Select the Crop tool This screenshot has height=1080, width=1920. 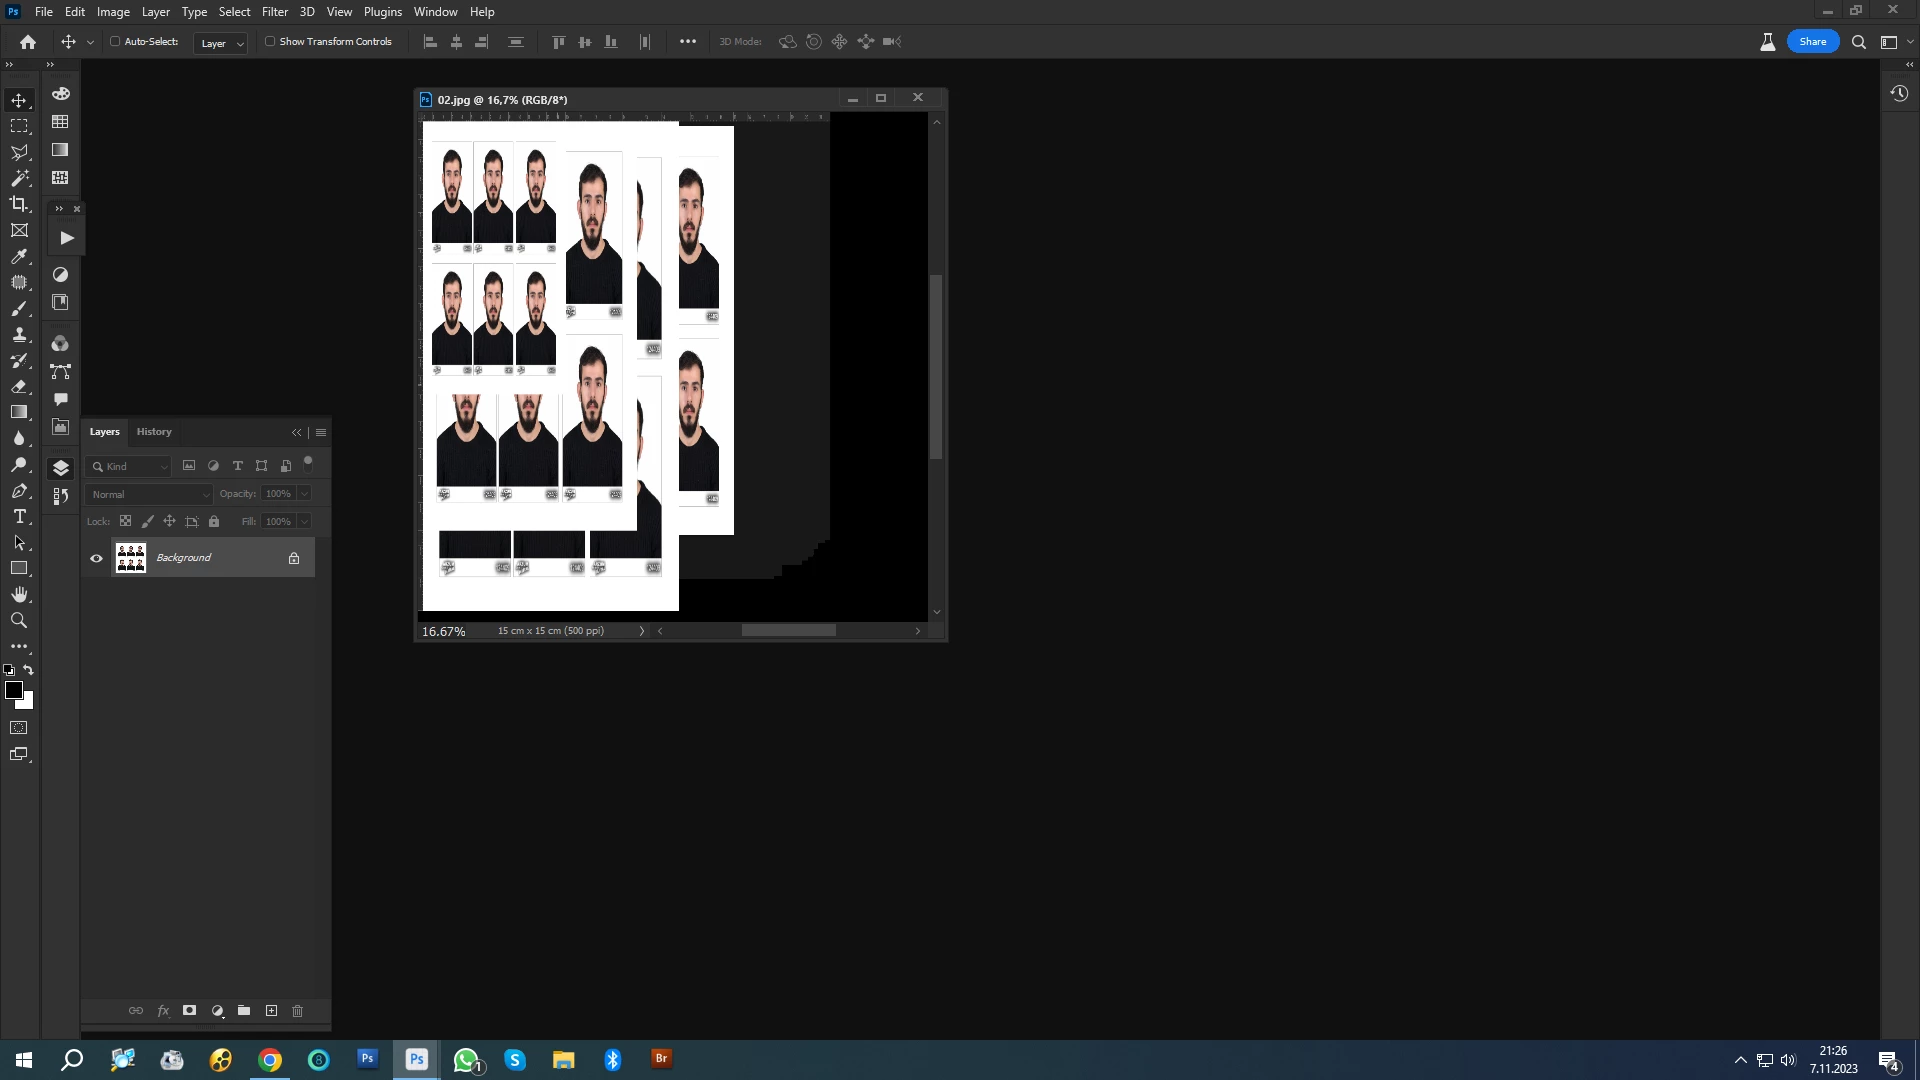19,204
